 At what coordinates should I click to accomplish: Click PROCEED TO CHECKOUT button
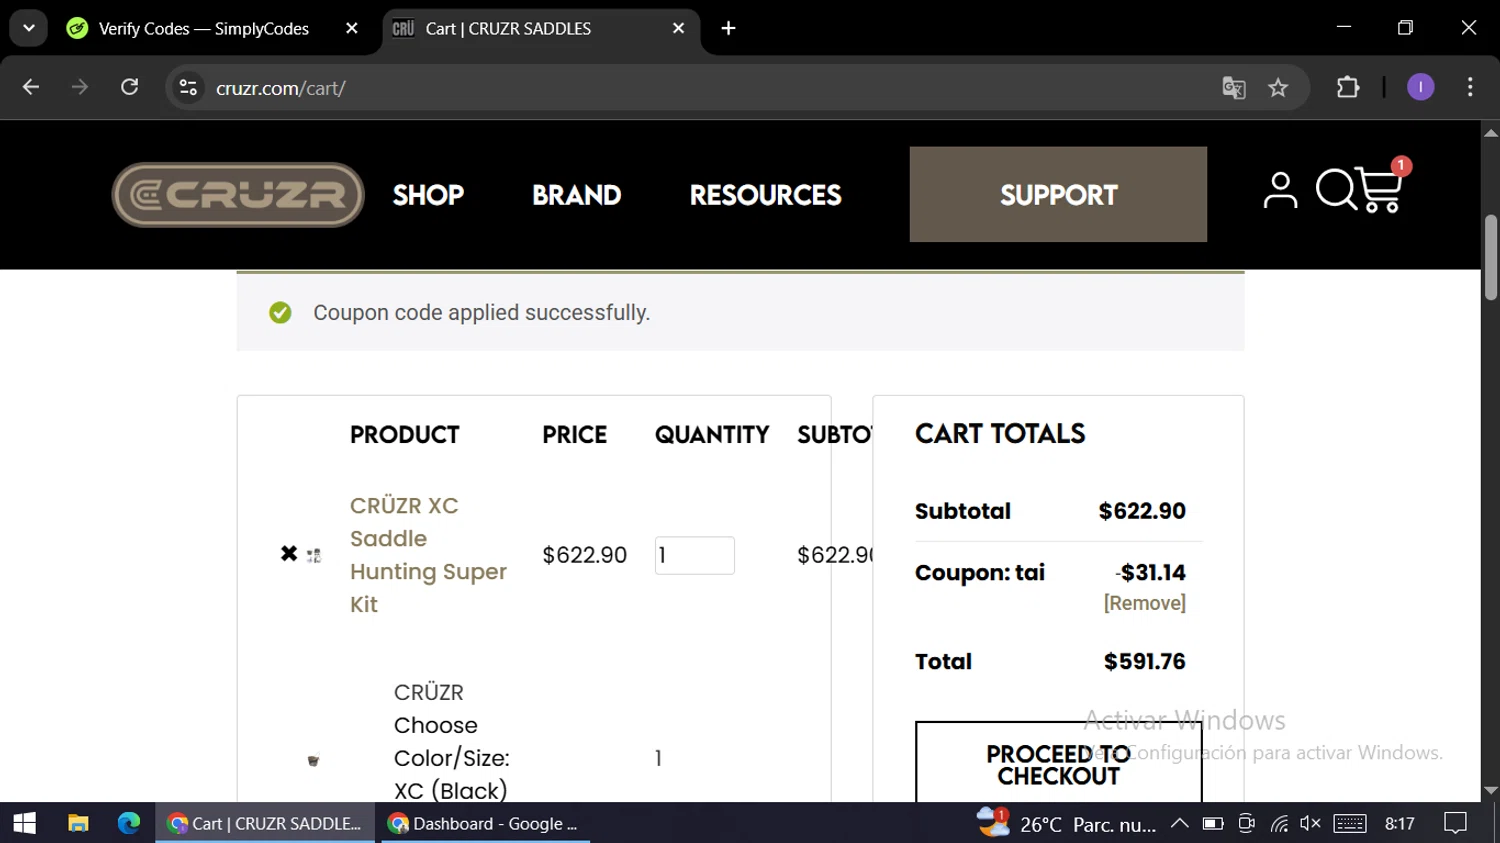[1058, 762]
